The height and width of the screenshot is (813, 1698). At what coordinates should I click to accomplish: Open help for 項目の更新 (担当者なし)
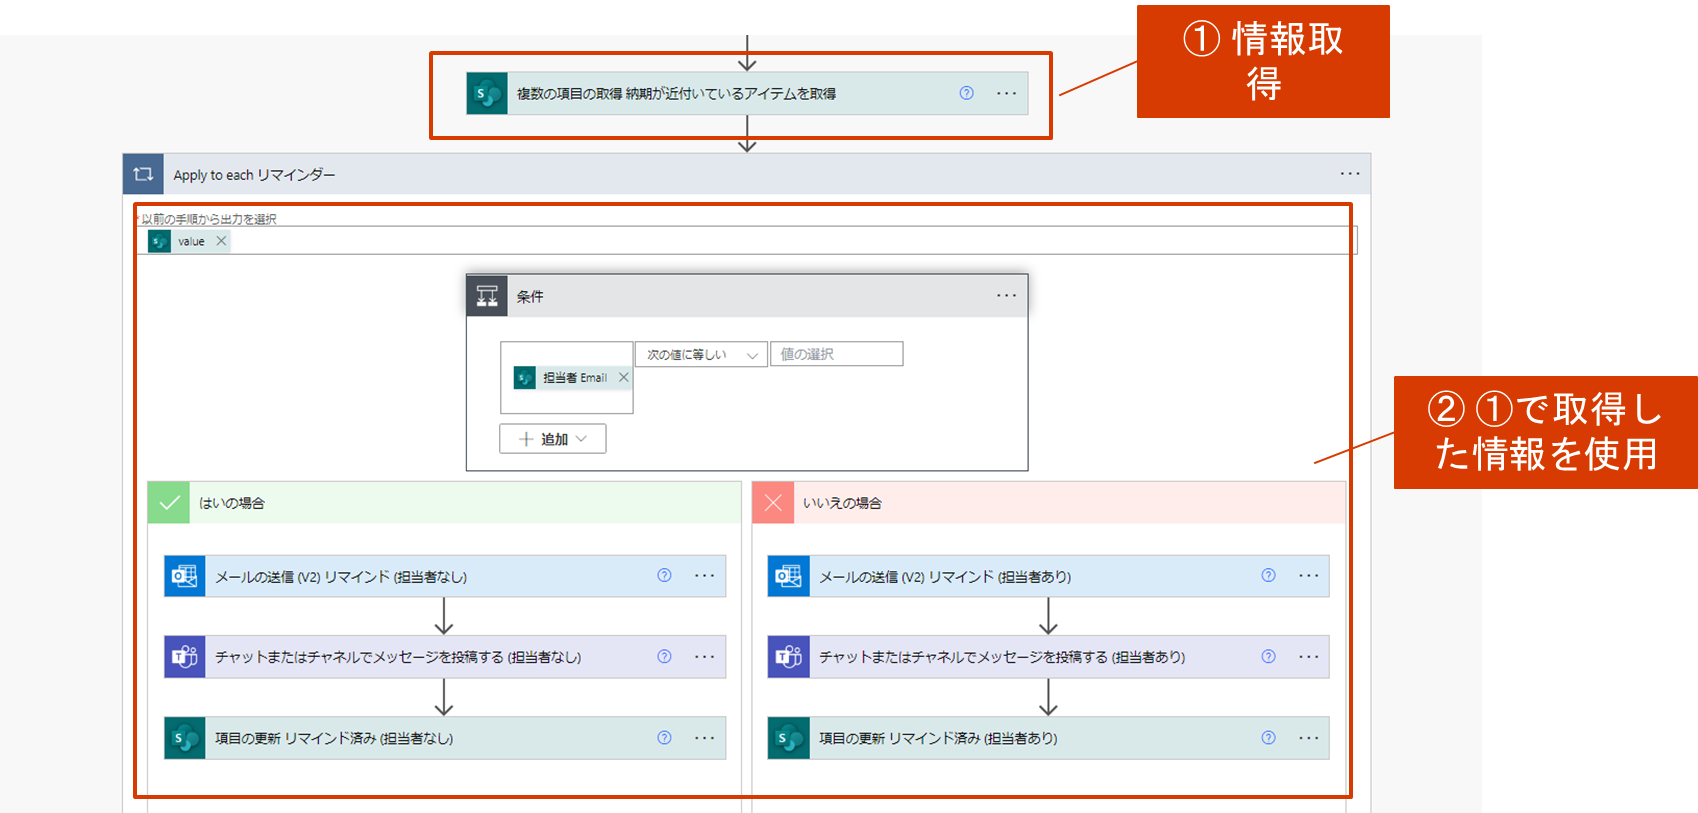tap(664, 737)
